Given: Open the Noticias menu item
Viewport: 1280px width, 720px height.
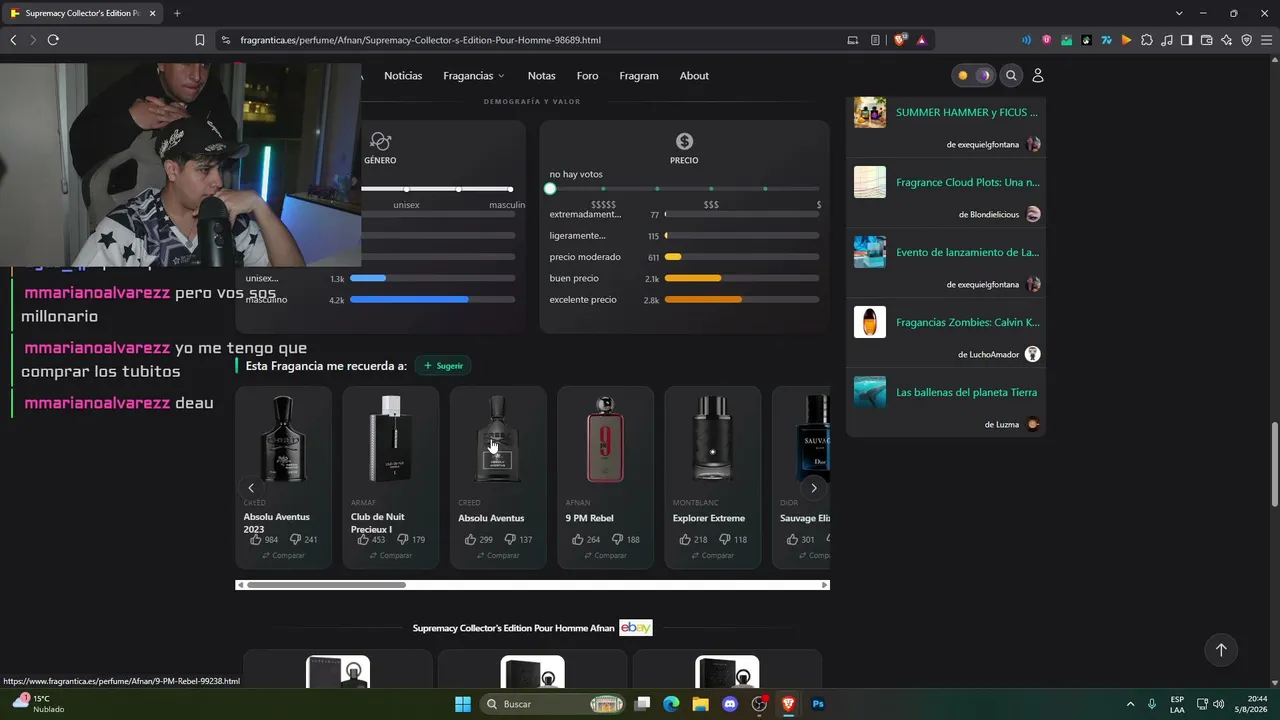Looking at the screenshot, I should click(x=403, y=76).
